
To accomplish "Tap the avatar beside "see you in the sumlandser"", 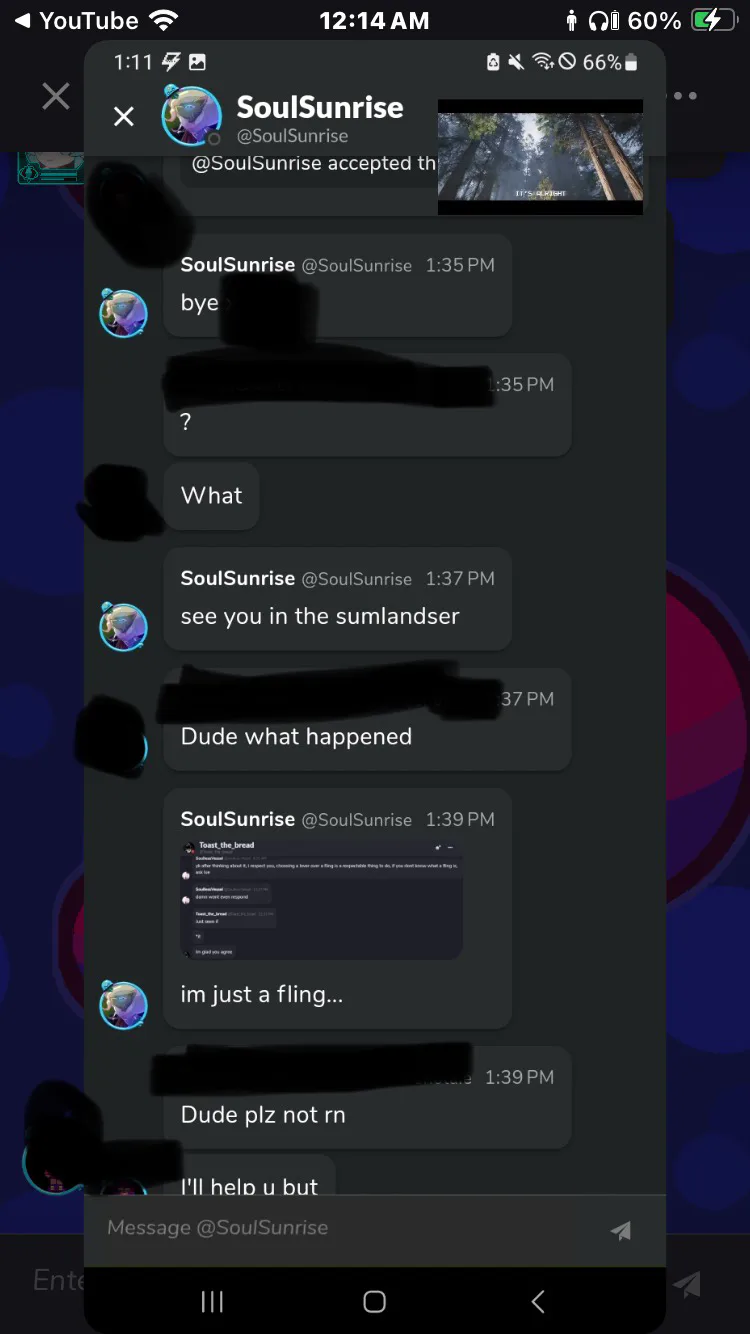I will click(x=123, y=626).
